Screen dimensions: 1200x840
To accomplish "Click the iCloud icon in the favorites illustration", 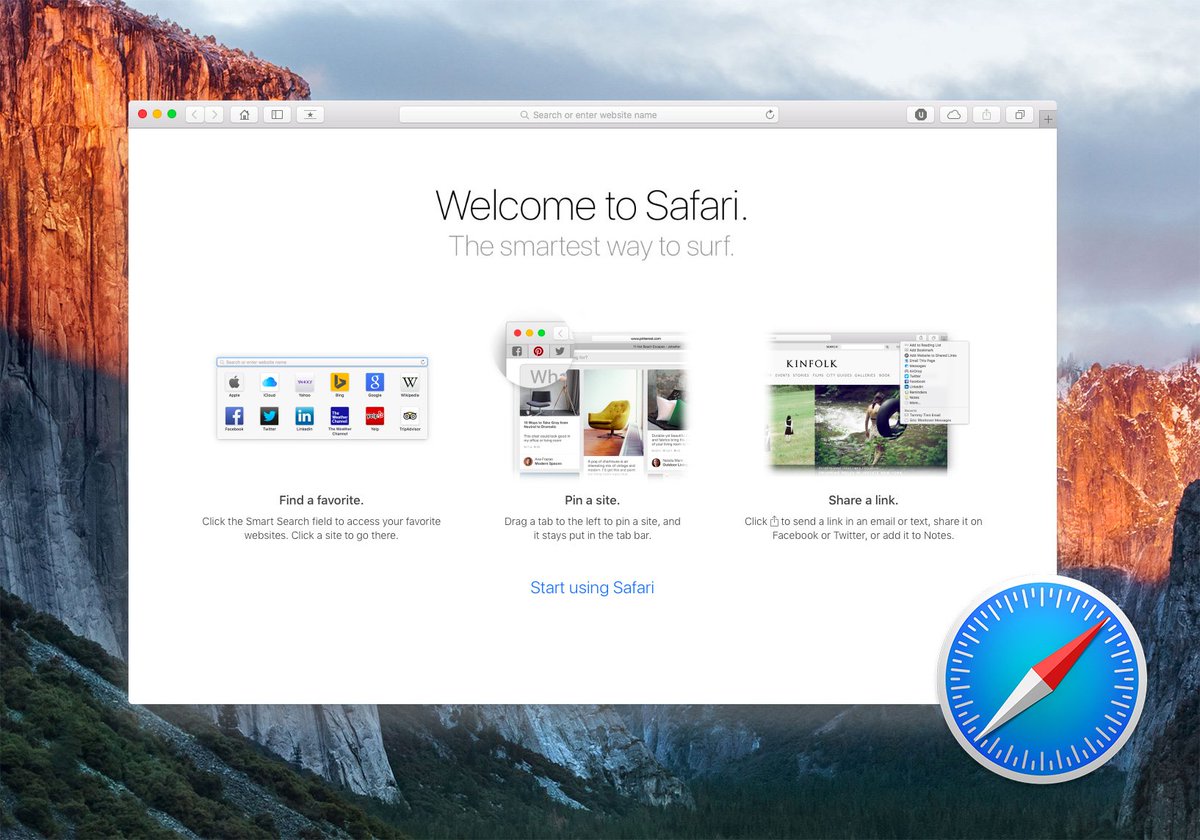I will point(269,382).
